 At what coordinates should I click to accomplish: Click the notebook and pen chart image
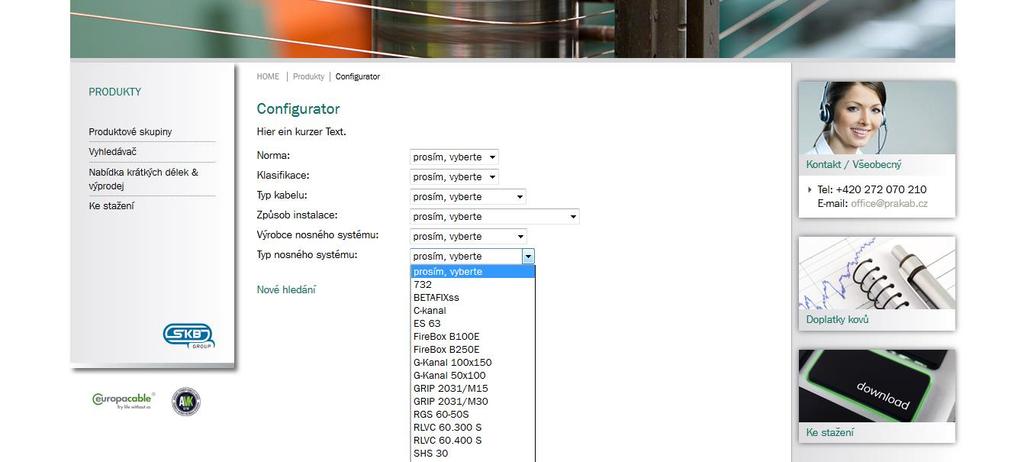pos(877,273)
